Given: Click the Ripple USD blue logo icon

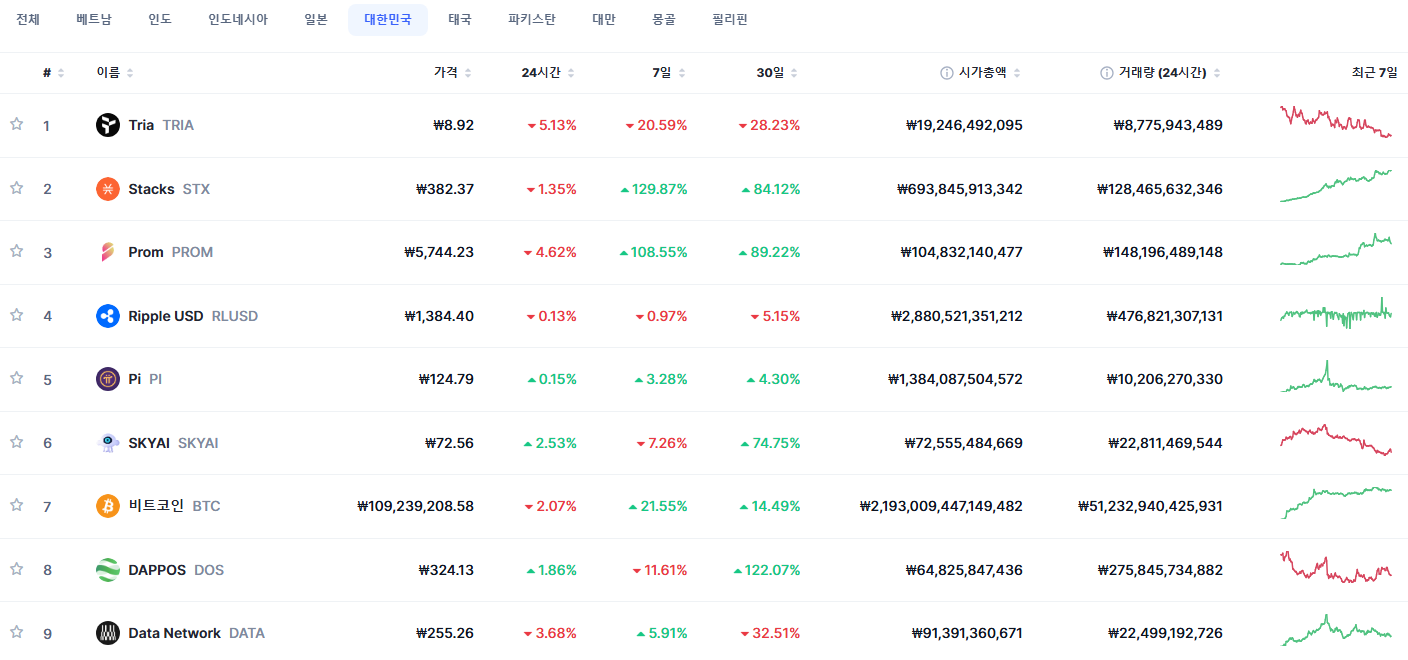Looking at the screenshot, I should [x=108, y=316].
